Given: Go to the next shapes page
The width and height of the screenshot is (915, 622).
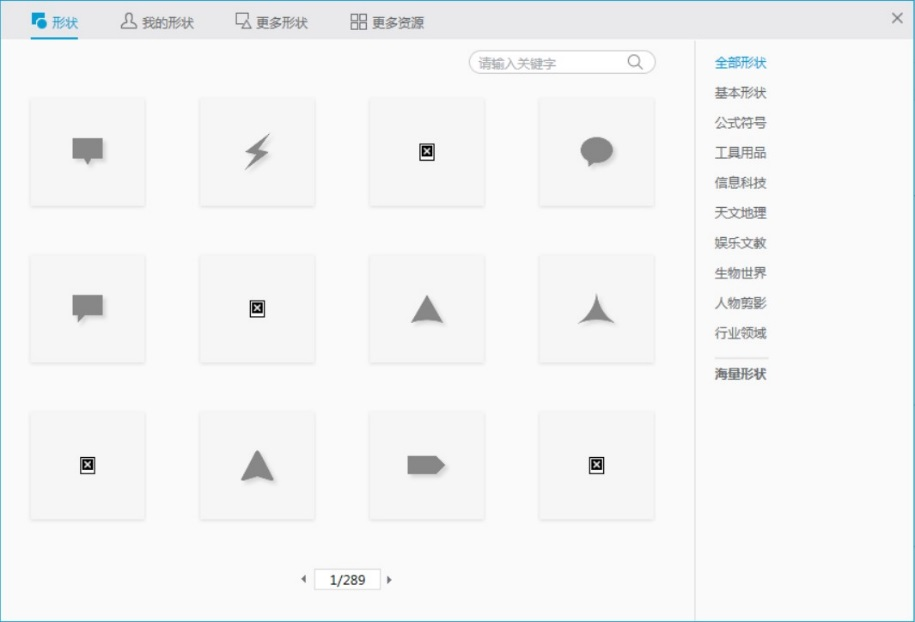Looking at the screenshot, I should [389, 580].
